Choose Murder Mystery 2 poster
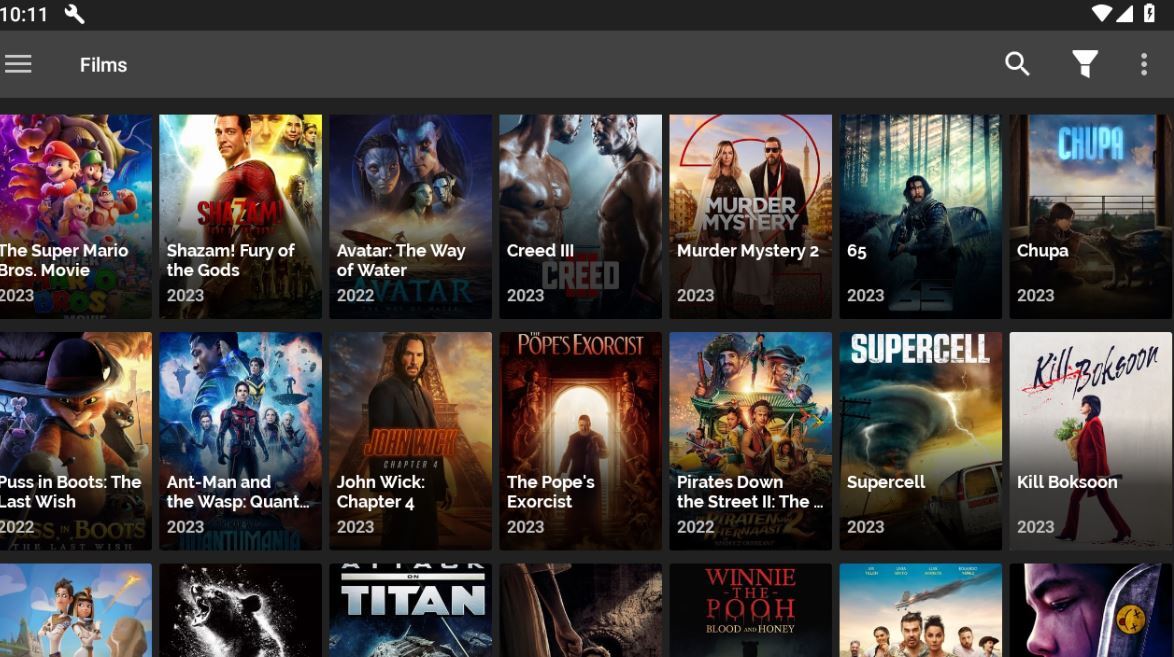The width and height of the screenshot is (1174, 657). tap(750, 217)
